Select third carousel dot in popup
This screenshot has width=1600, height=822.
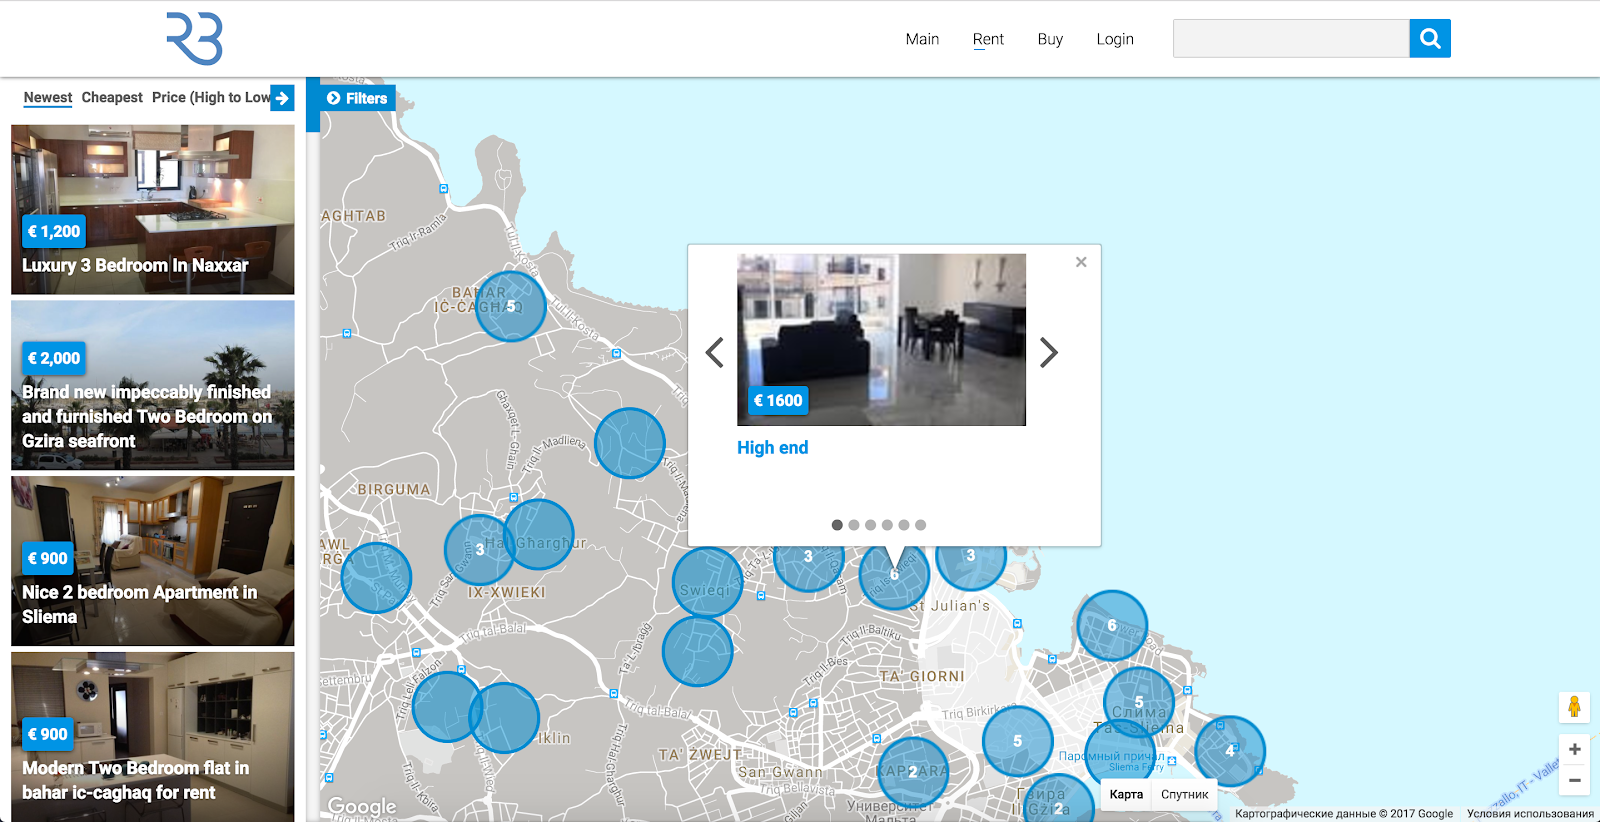click(871, 525)
